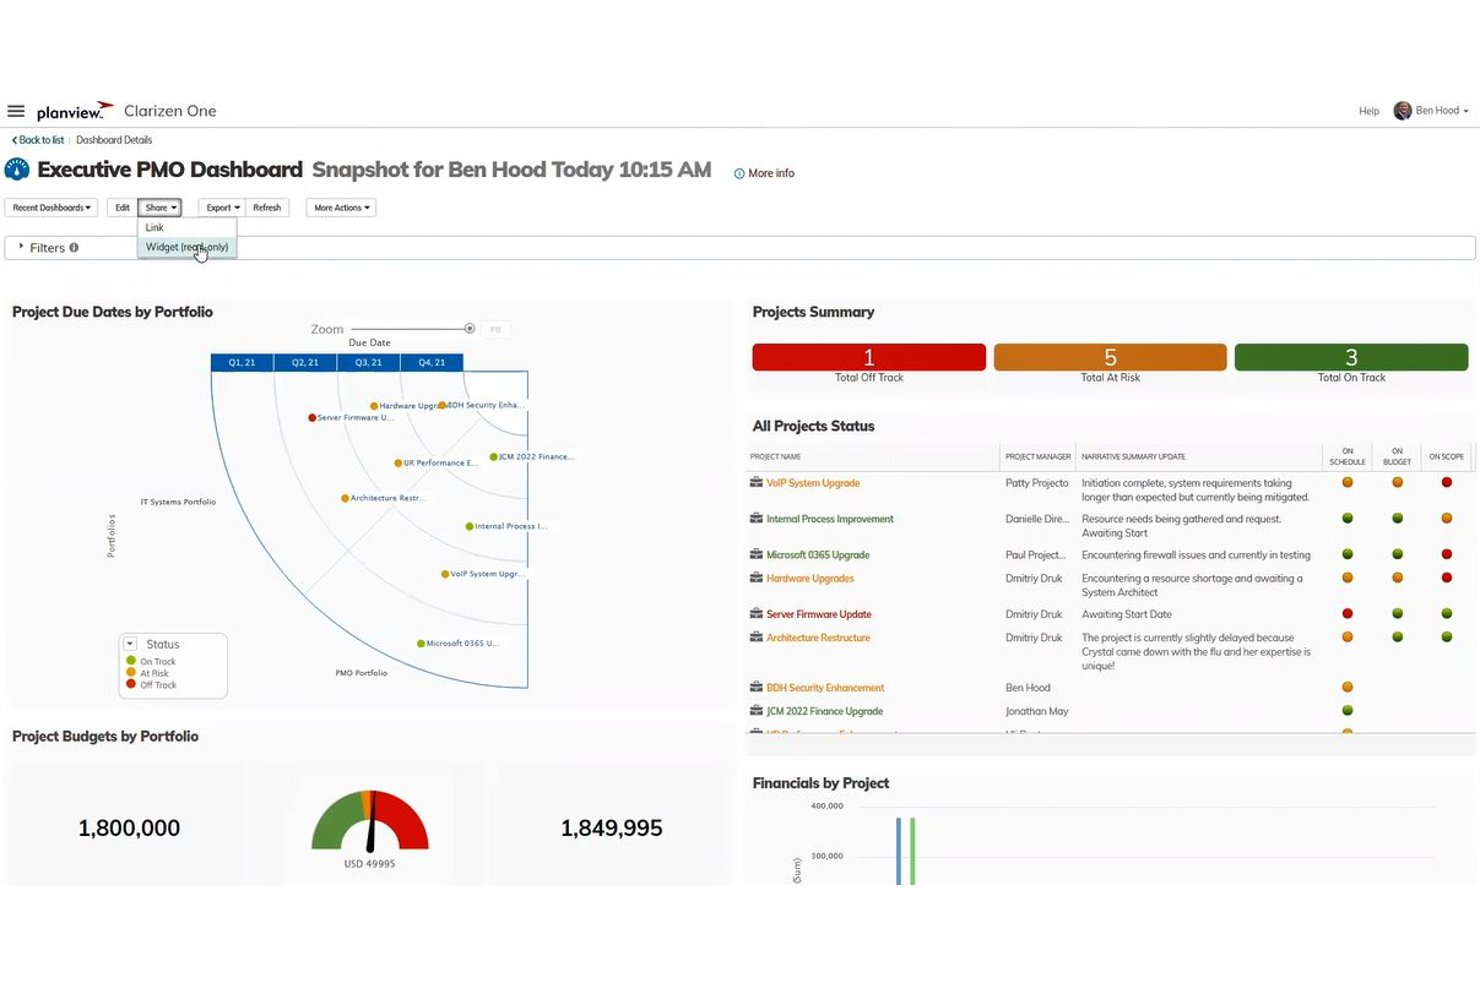1480x987 pixels.
Task: Click the Server Firmware U... red chart dot
Action: [312, 418]
